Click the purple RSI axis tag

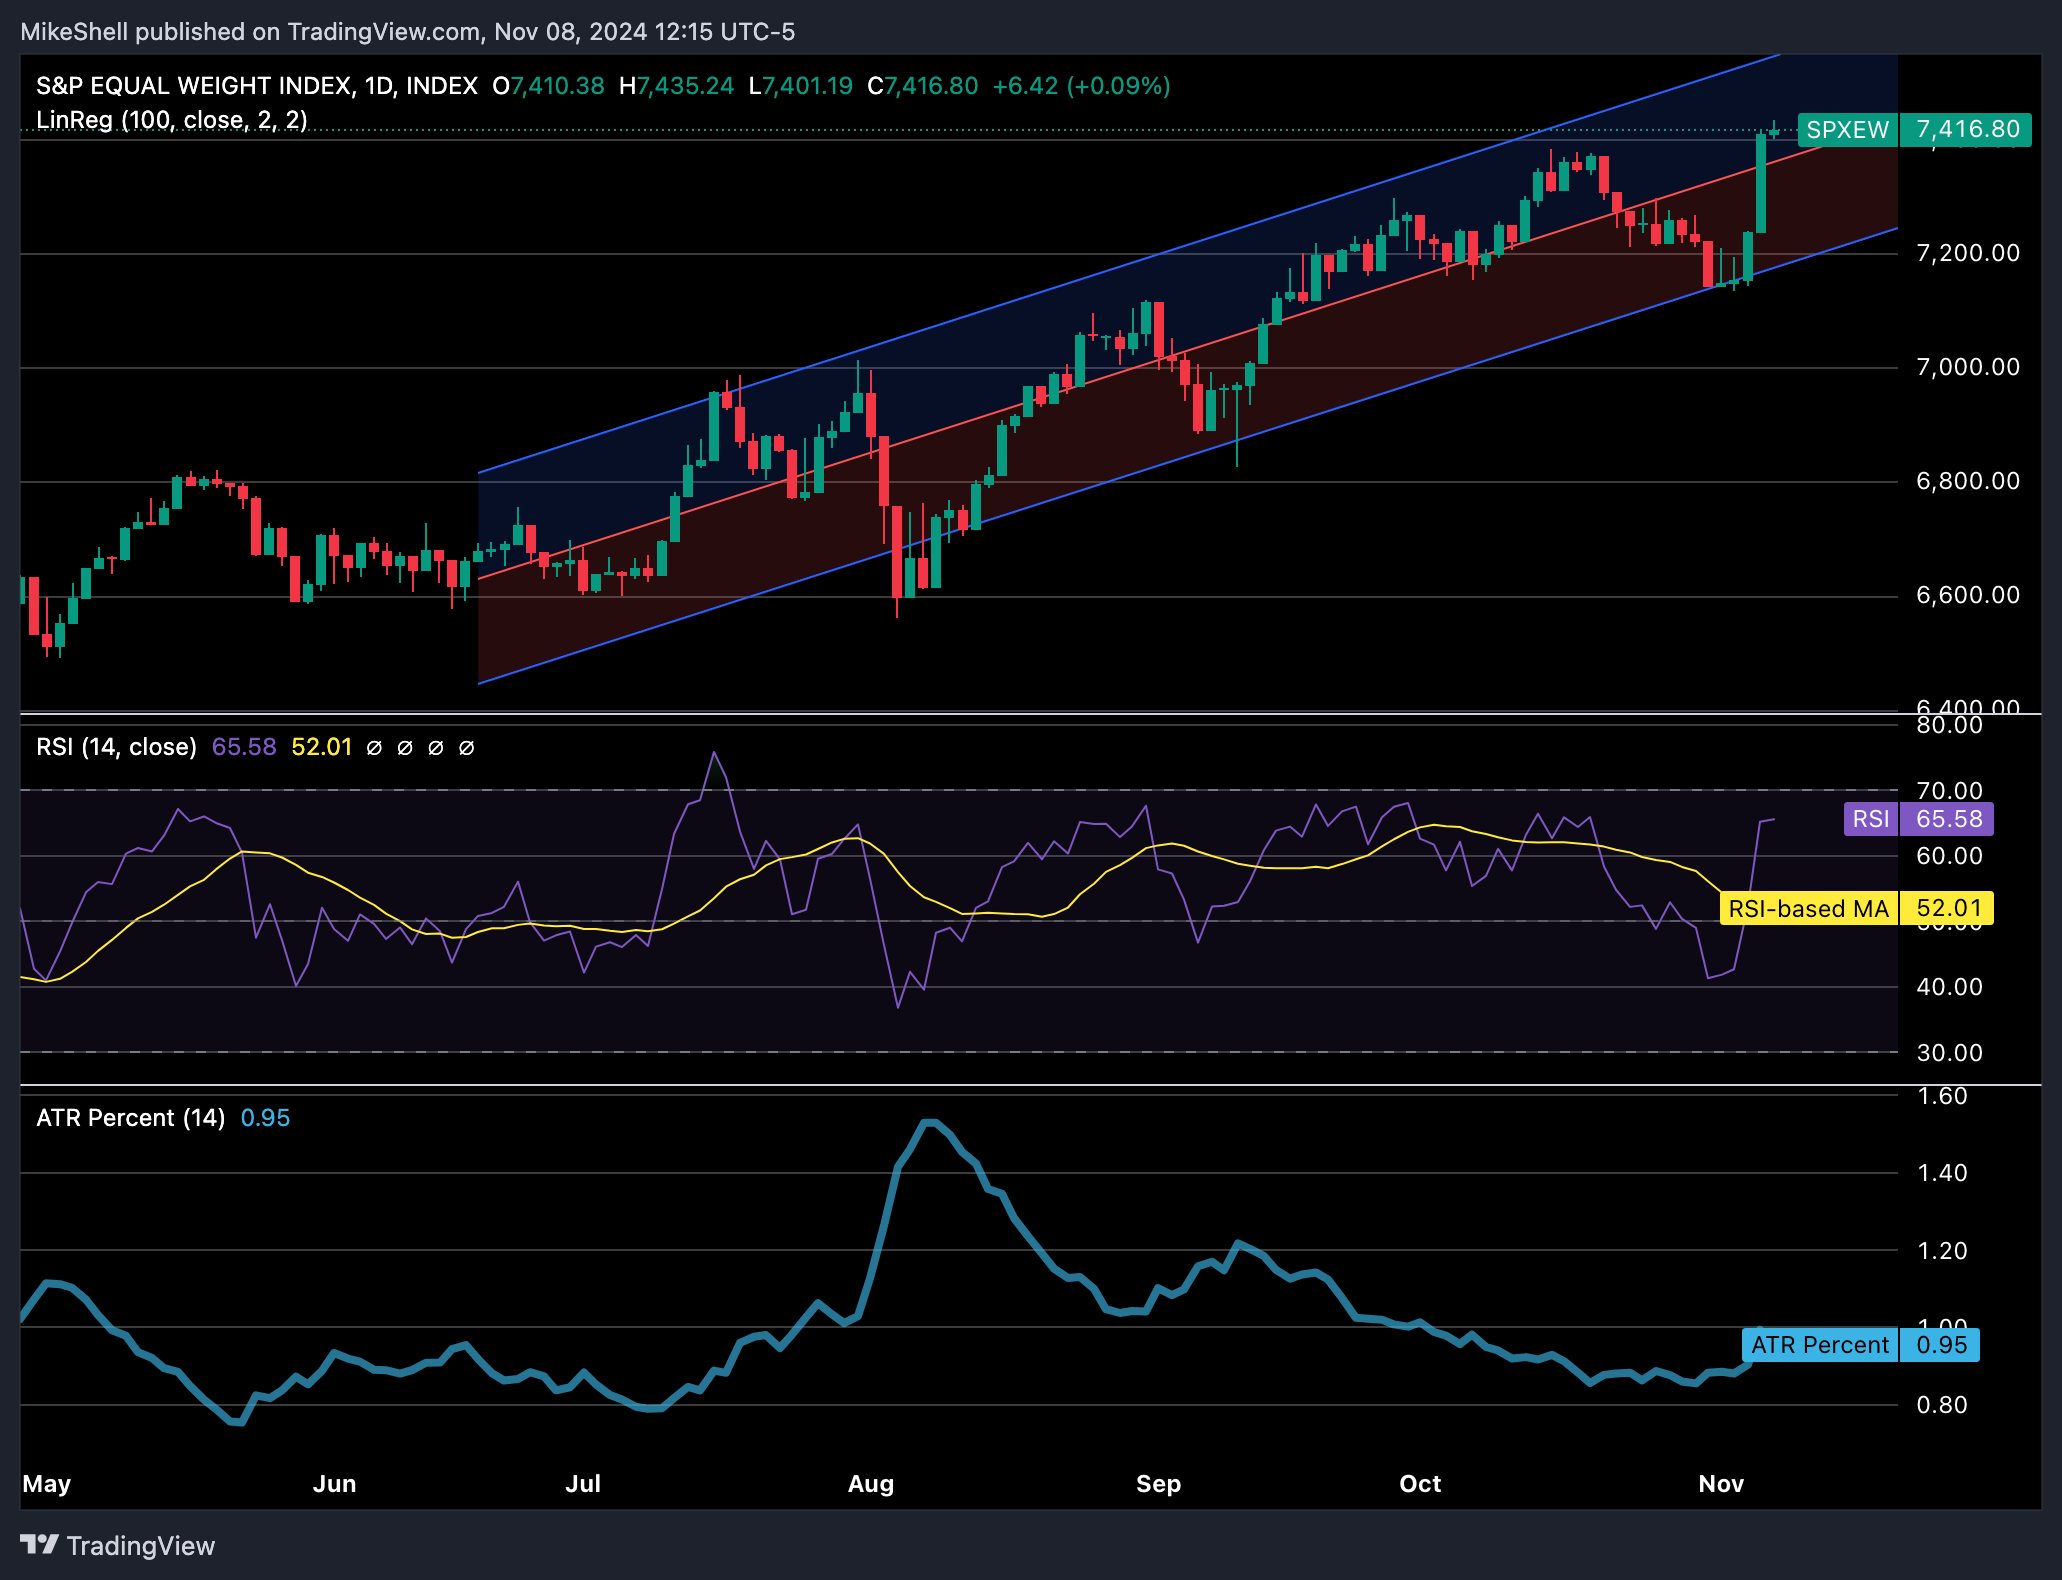pyautogui.click(x=1870, y=819)
